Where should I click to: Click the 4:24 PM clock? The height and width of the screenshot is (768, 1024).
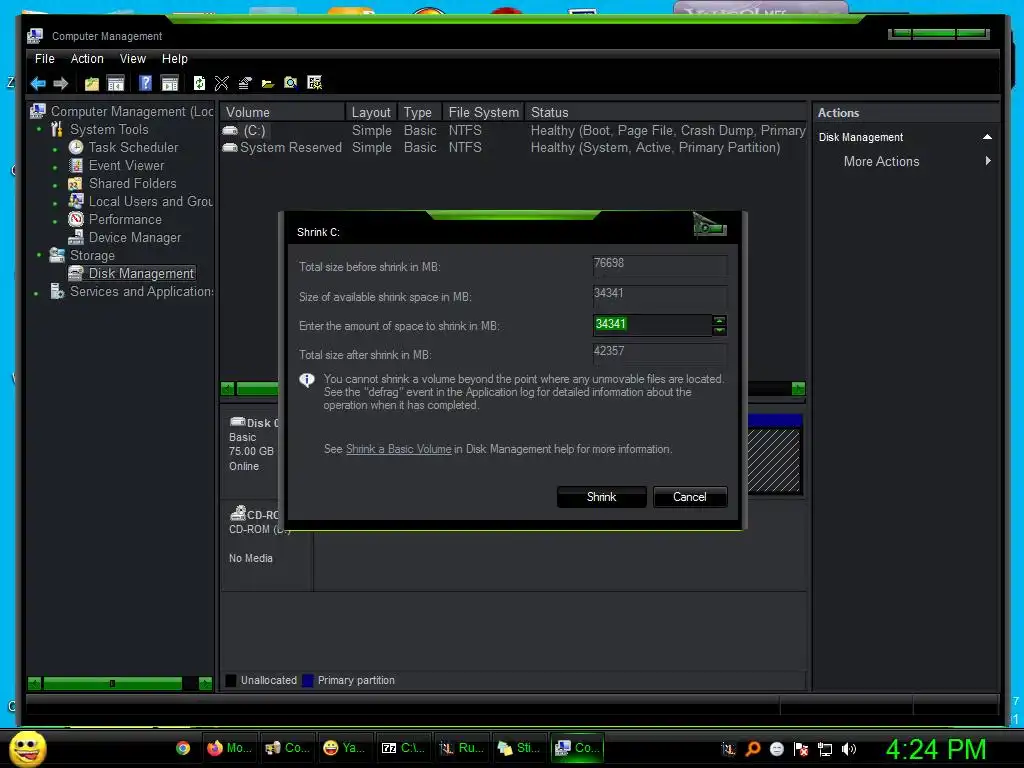point(936,749)
